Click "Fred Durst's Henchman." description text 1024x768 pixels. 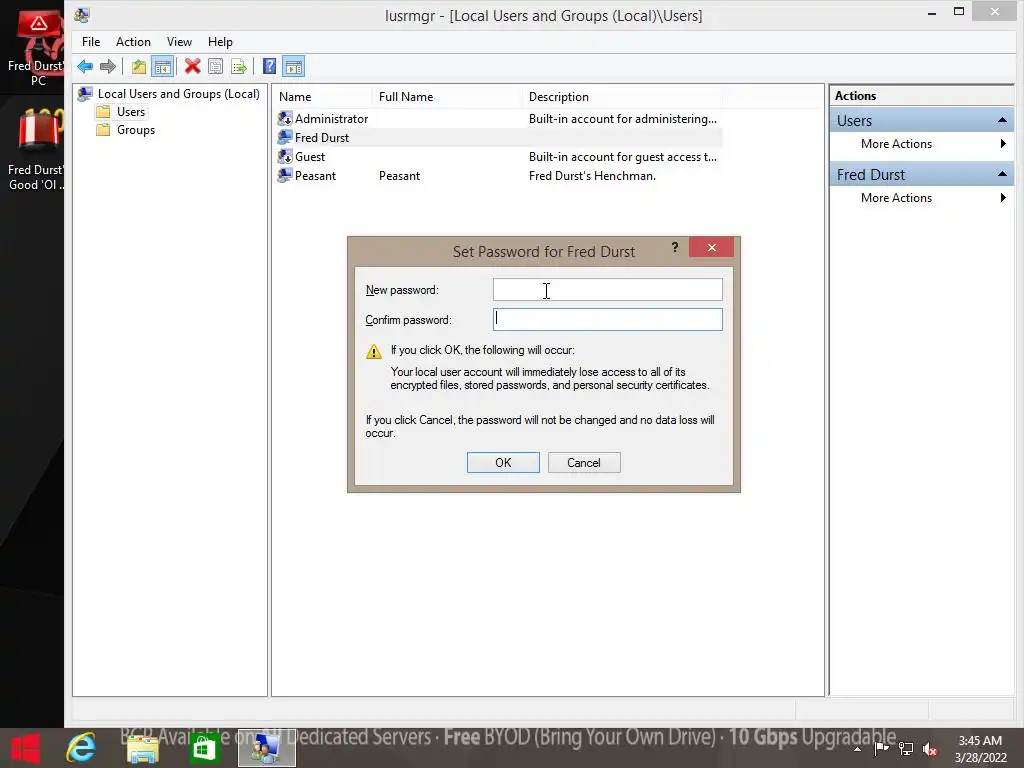coord(592,176)
